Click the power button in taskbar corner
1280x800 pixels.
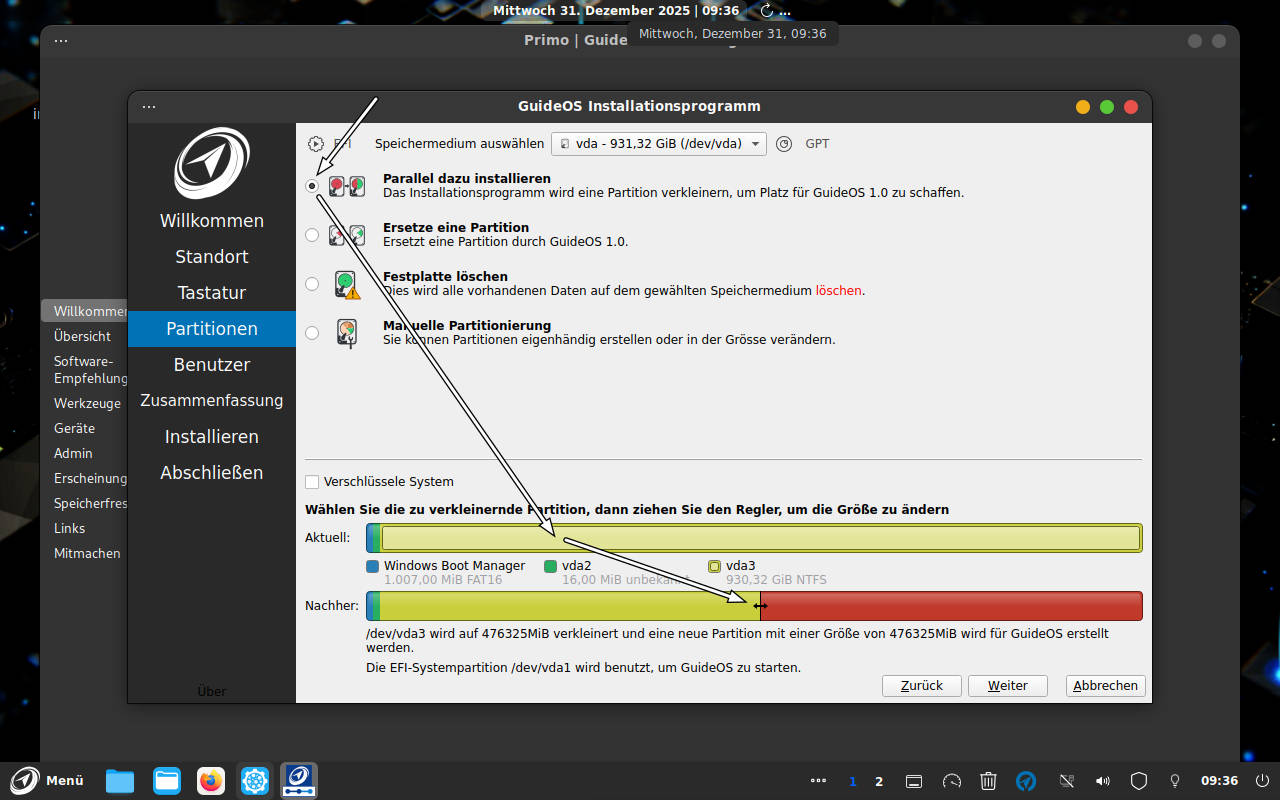point(1263,781)
